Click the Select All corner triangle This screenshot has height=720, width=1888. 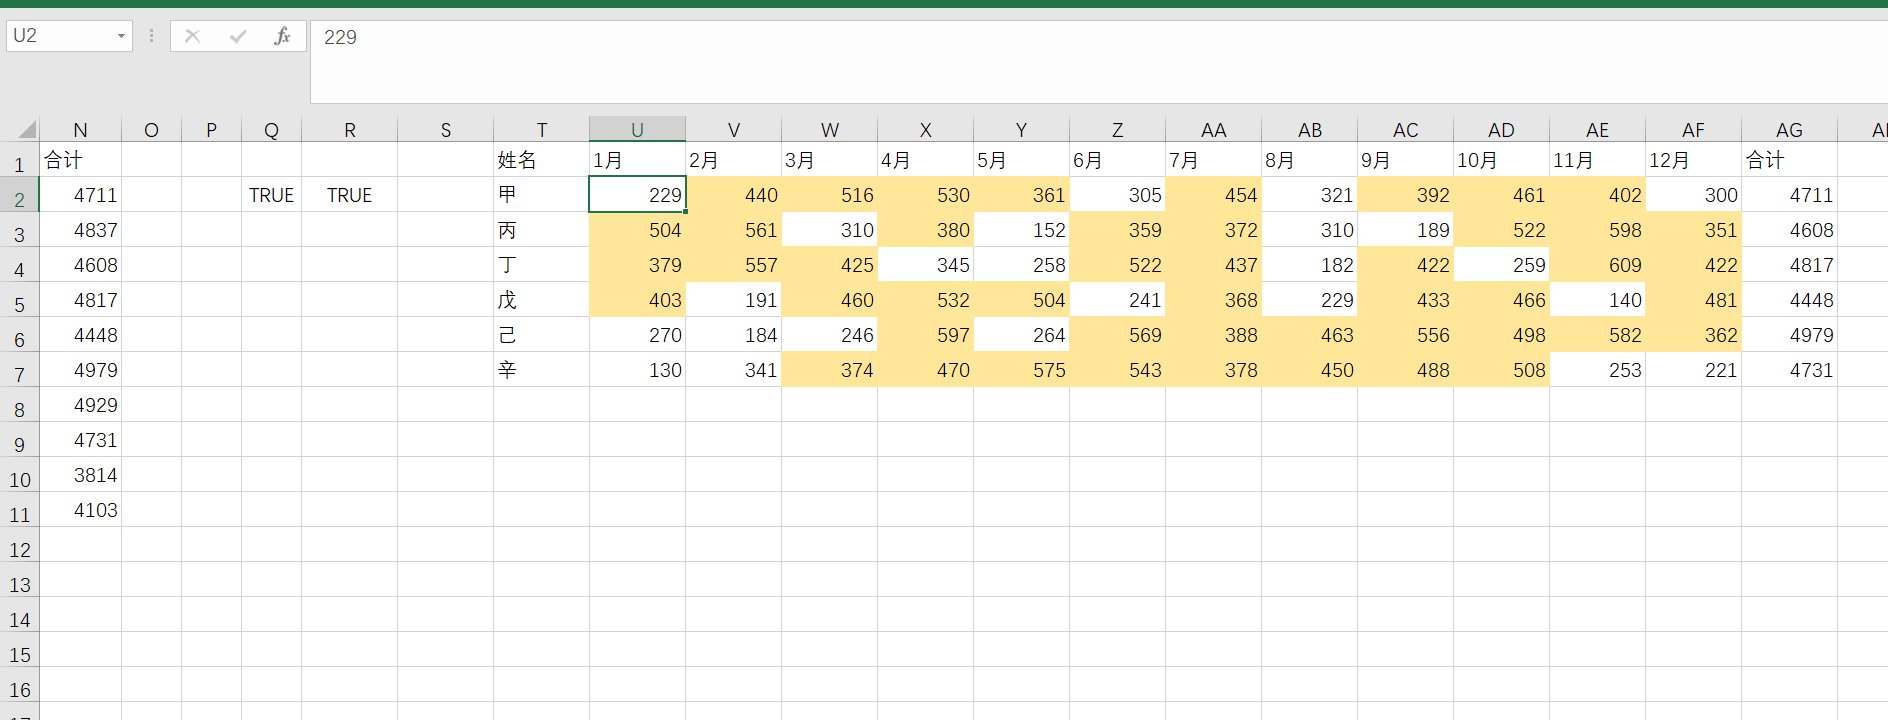[x=27, y=129]
